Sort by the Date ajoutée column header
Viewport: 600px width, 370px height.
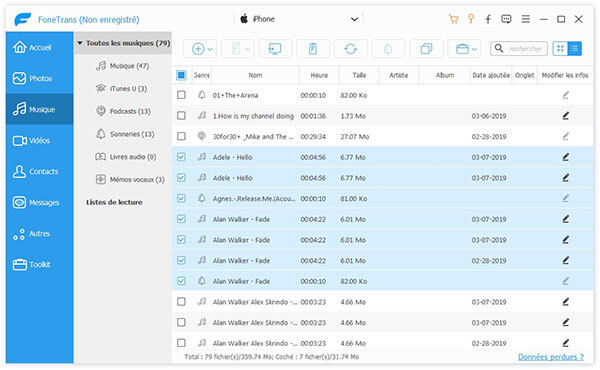tap(491, 75)
